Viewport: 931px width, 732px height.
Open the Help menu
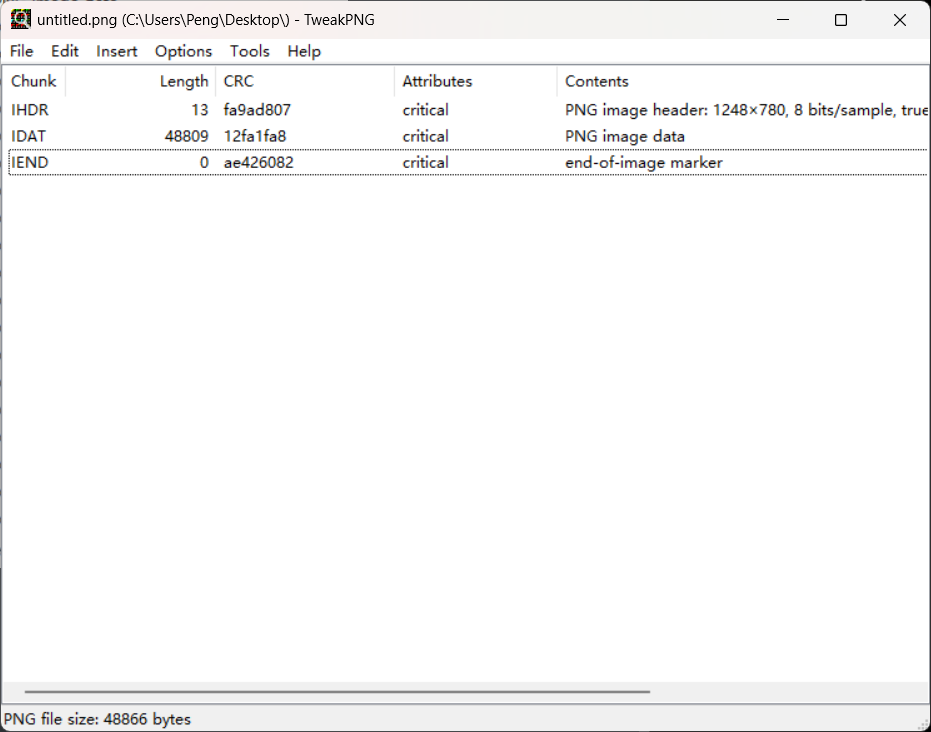coord(304,51)
